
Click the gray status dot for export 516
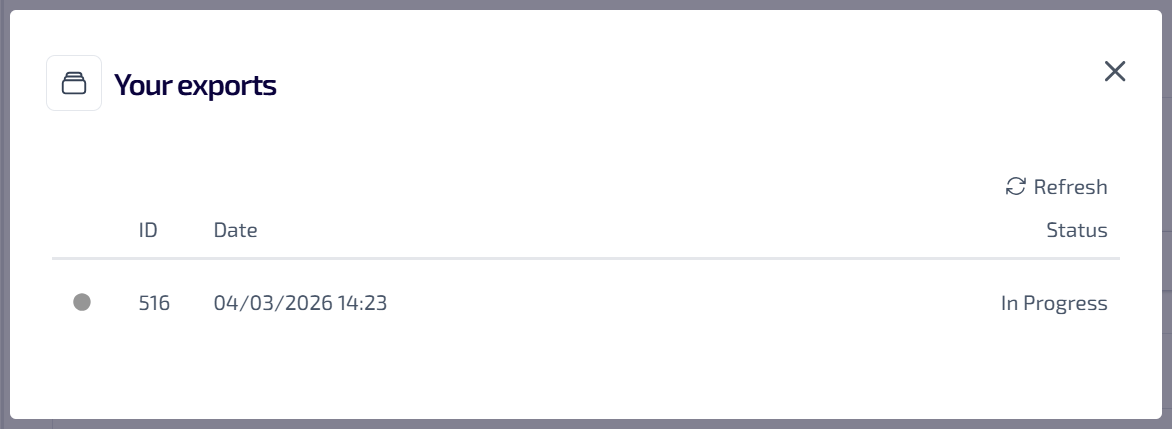coord(82,302)
